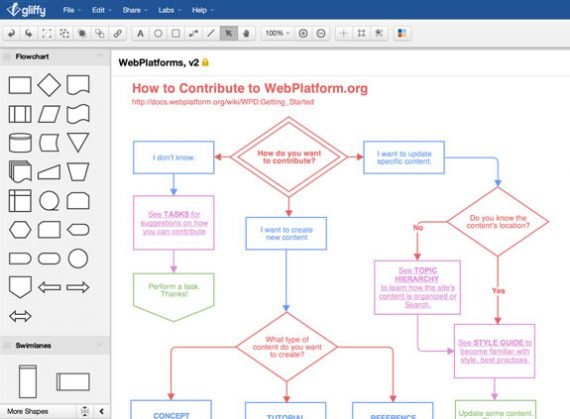
Task: Open the See STYLE GUIDE link
Action: [494, 351]
